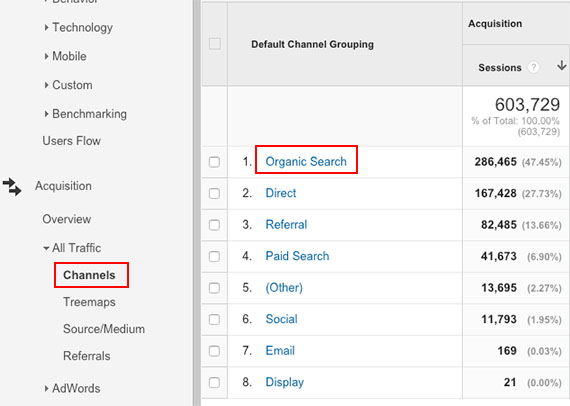Select the Paid Search row checkbox

click(x=214, y=257)
